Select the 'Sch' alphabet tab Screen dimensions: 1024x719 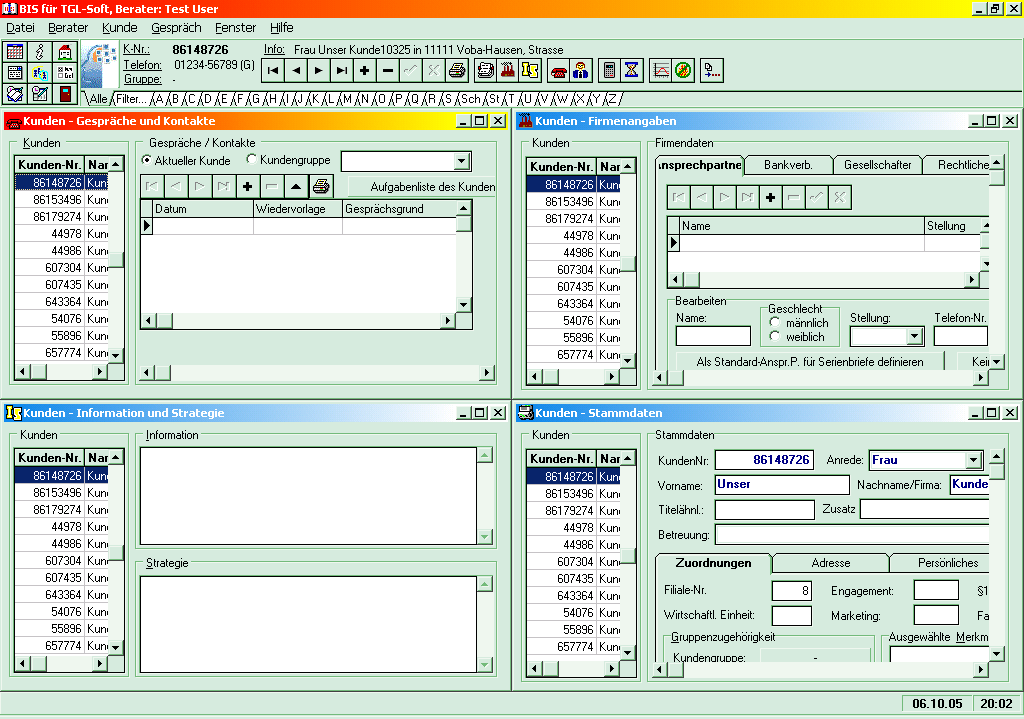470,99
